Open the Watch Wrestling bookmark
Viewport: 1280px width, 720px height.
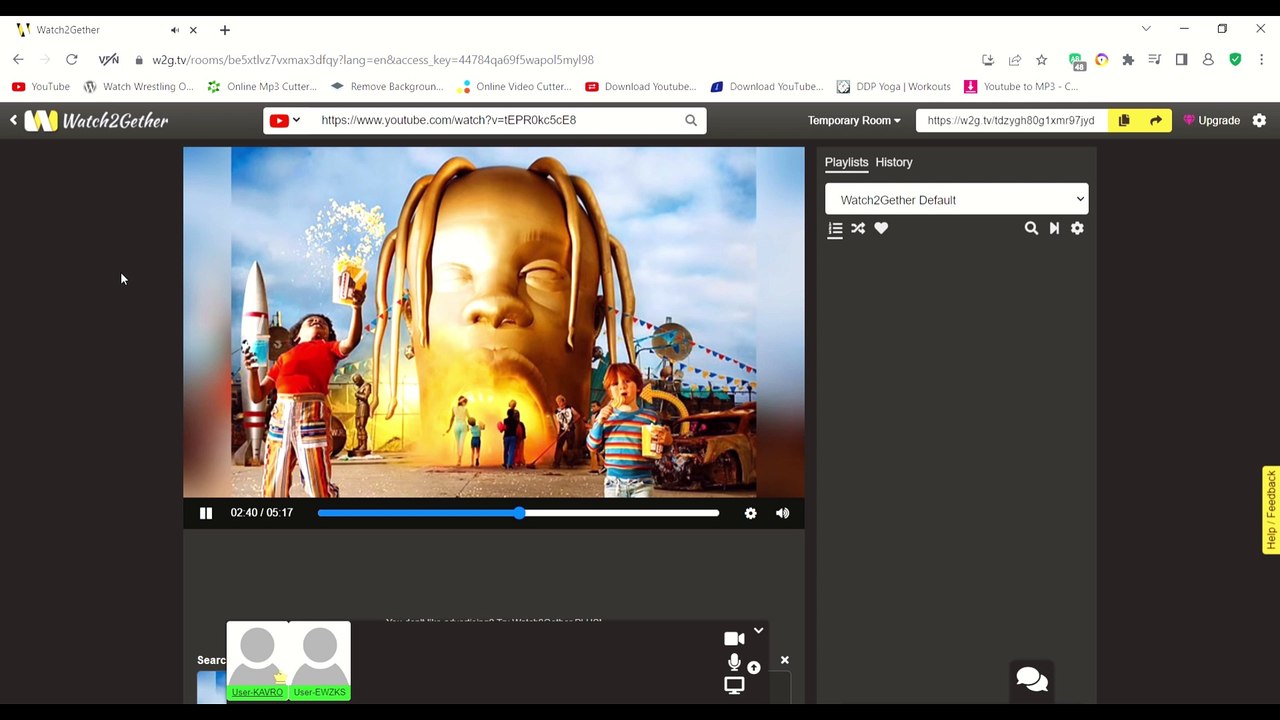click(x=139, y=87)
